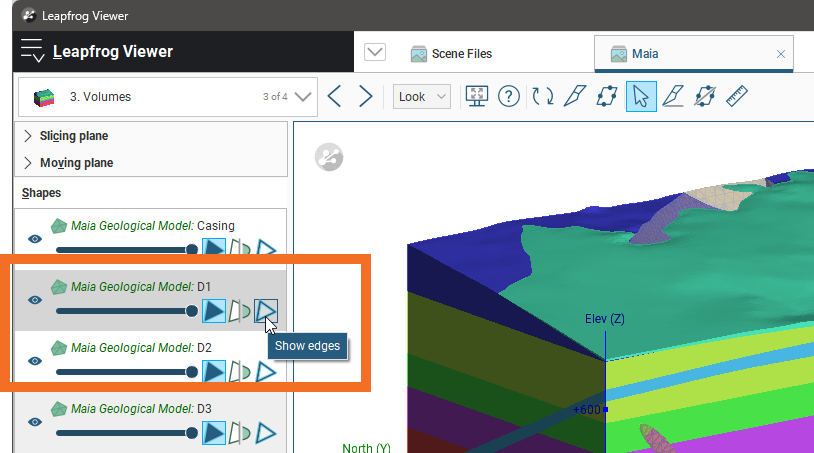Screen dimensions: 814x453
Task: Toggle show back faces for Casing
Action: pos(240,248)
